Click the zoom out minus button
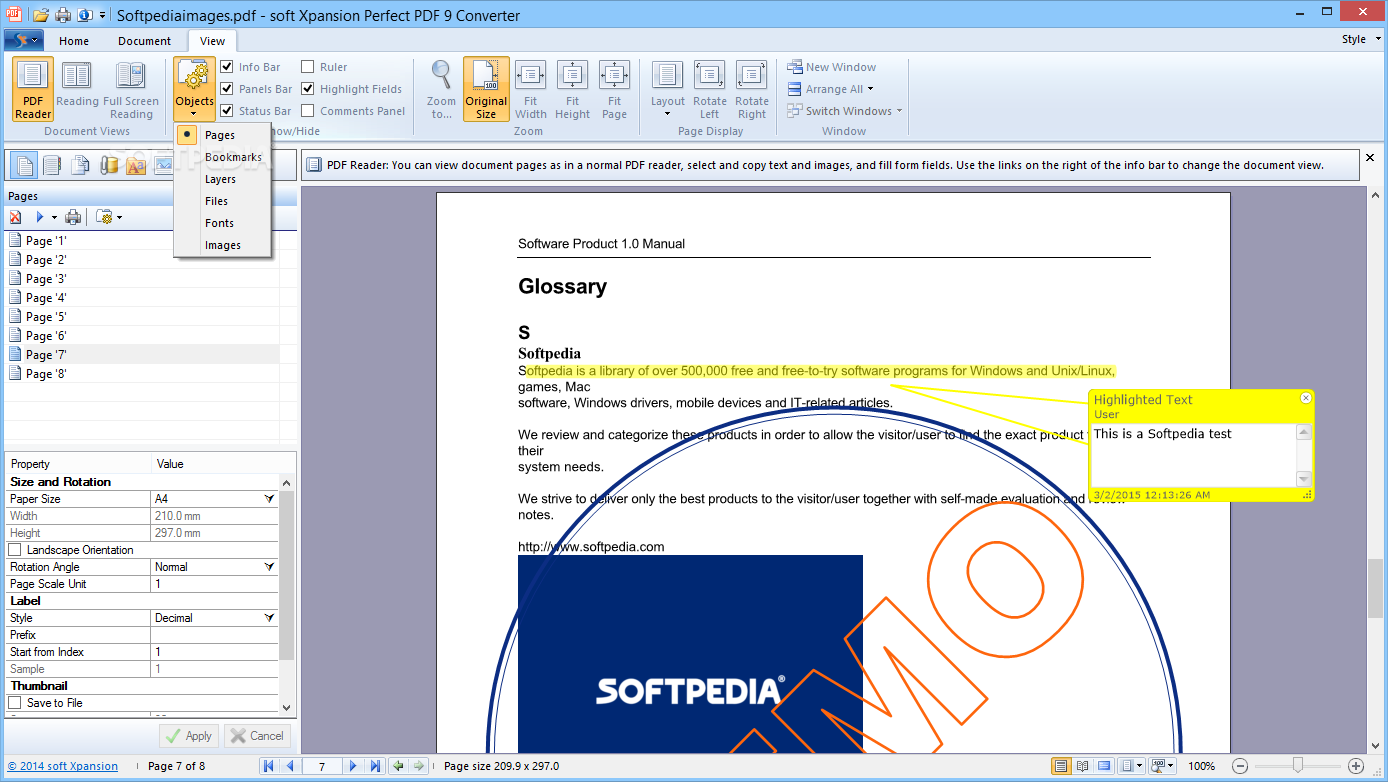The height and width of the screenshot is (782, 1388). tap(1239, 766)
